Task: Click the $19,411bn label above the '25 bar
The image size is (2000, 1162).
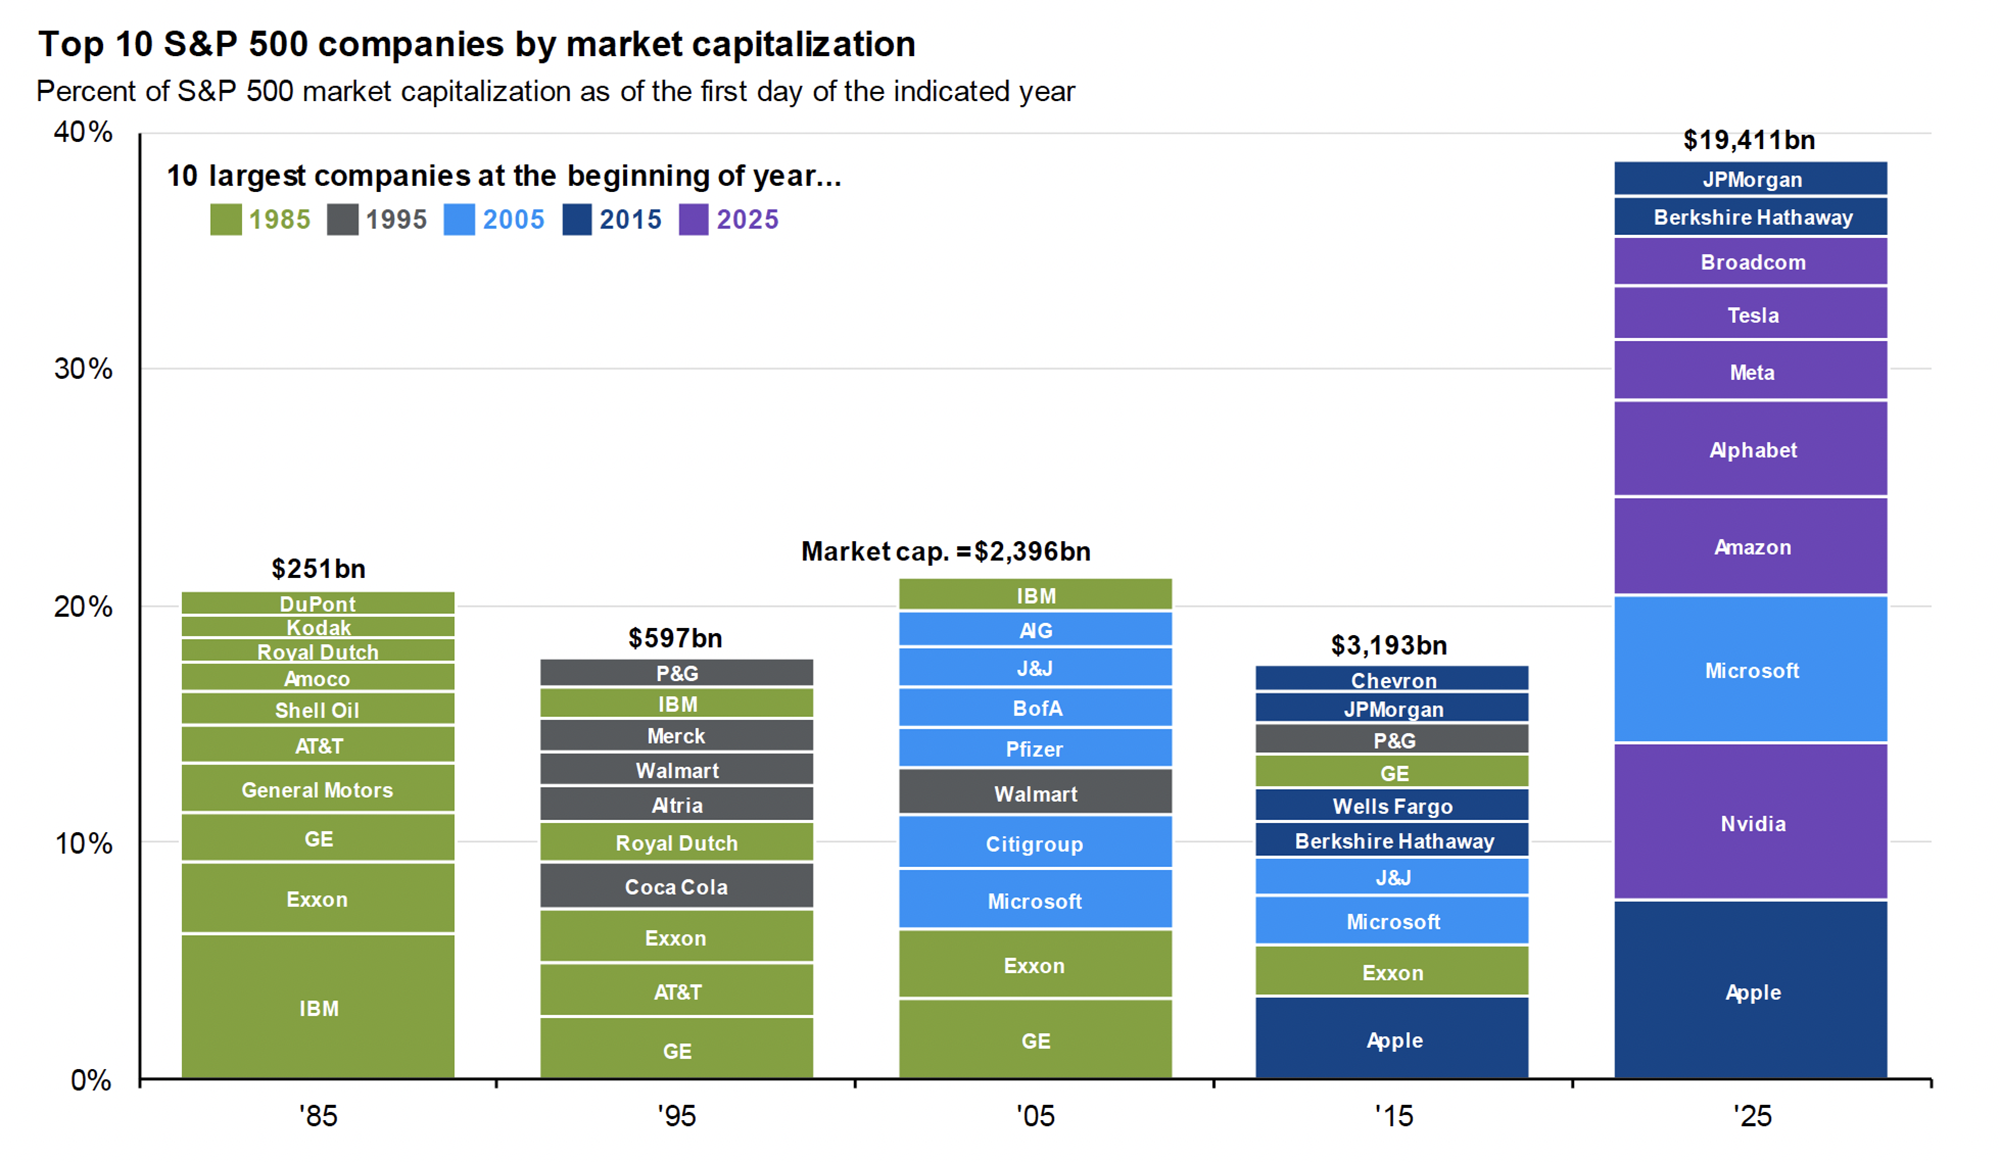Action: [x=1749, y=140]
